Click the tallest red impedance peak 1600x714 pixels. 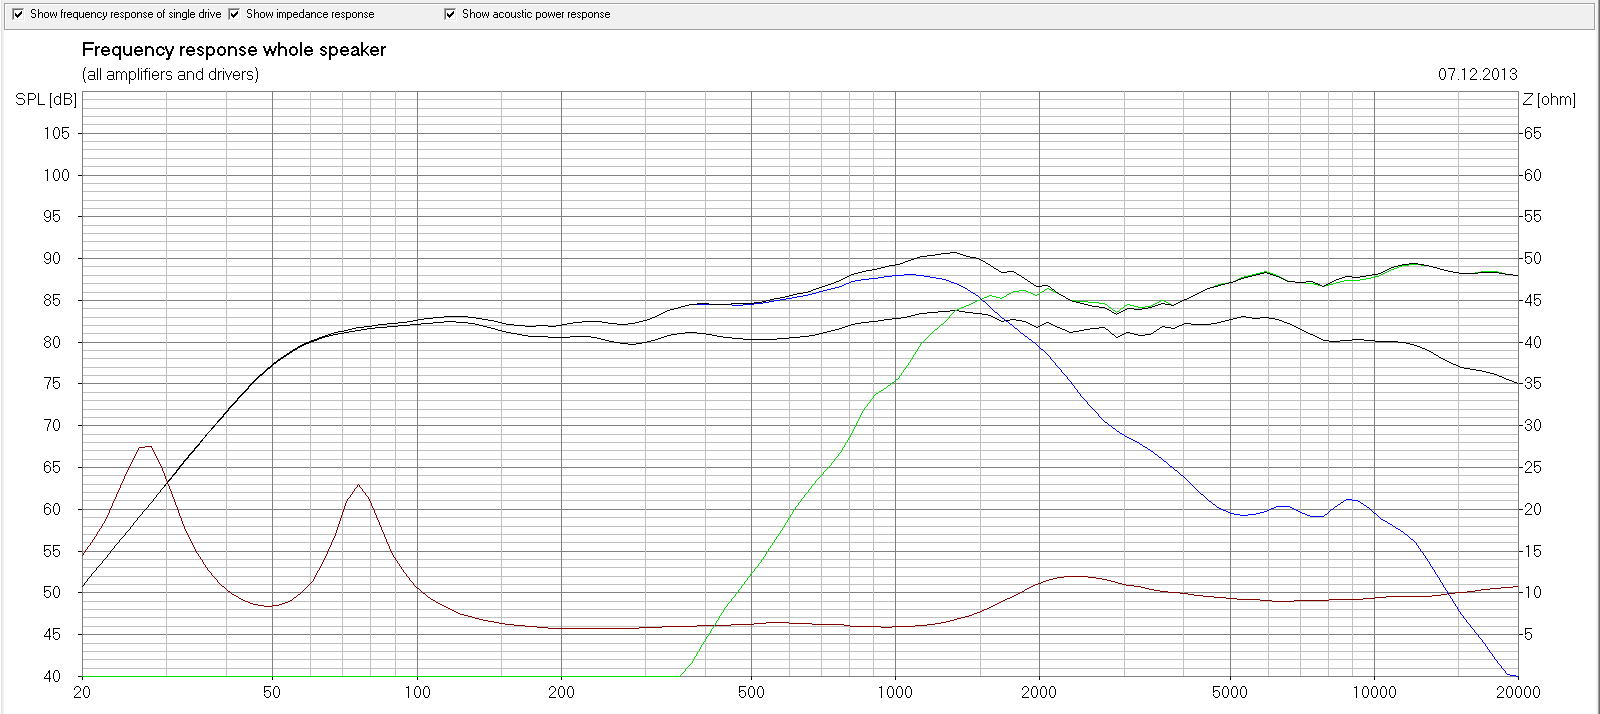pyautogui.click(x=148, y=446)
